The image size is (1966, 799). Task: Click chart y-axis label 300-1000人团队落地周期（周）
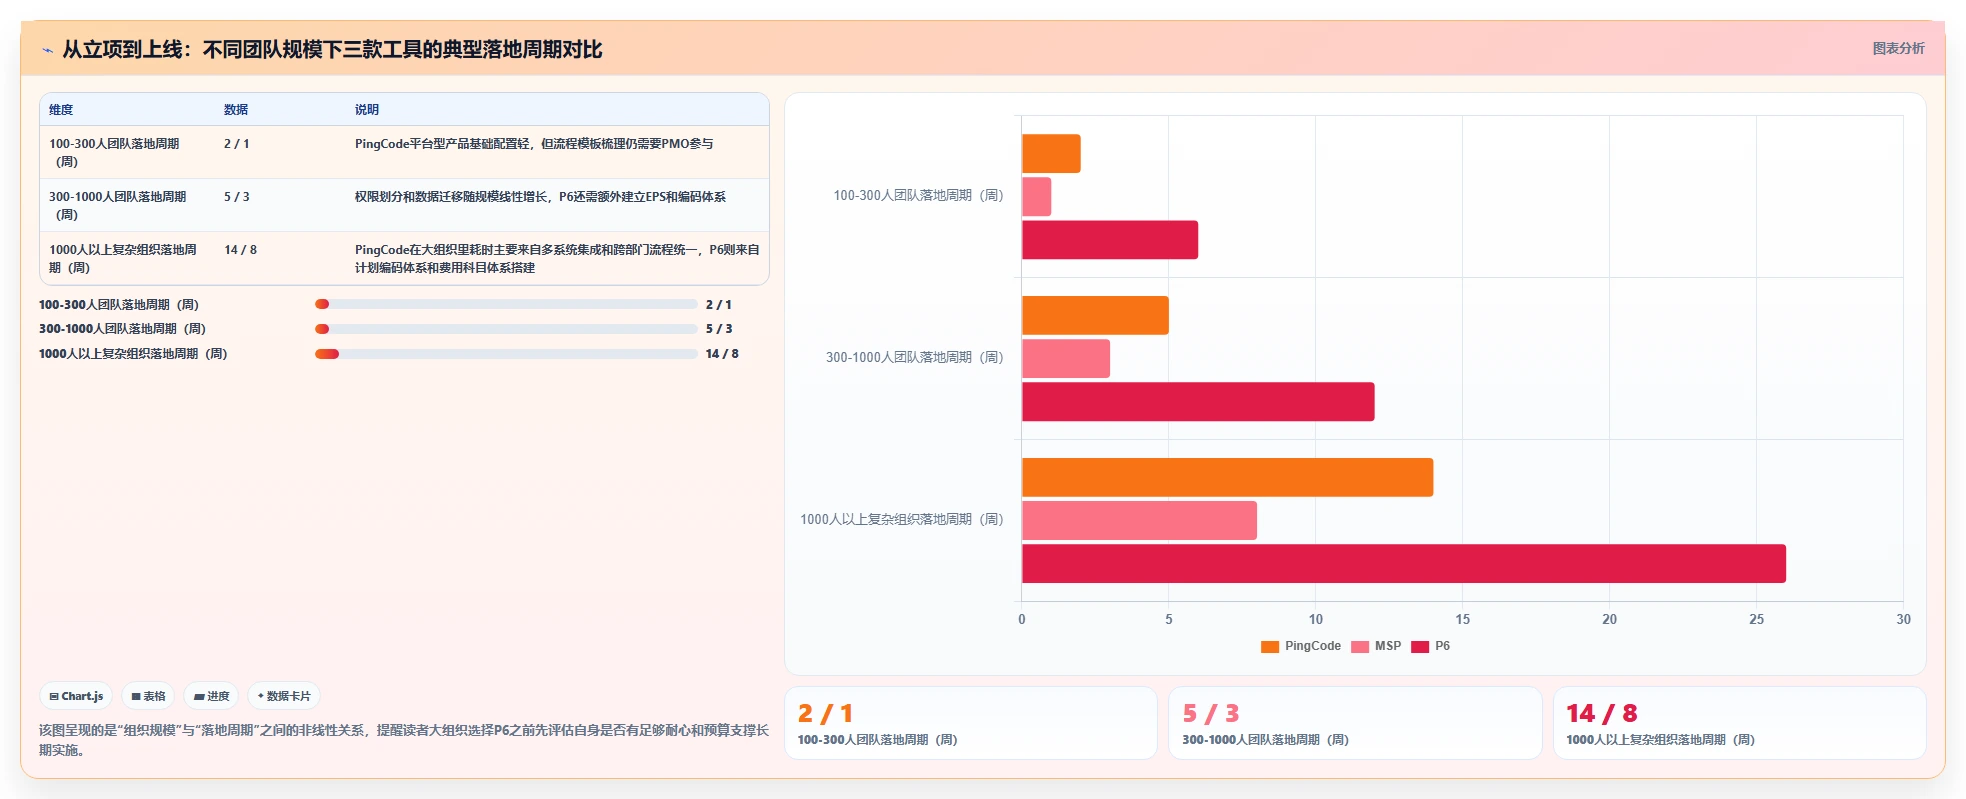tap(914, 358)
